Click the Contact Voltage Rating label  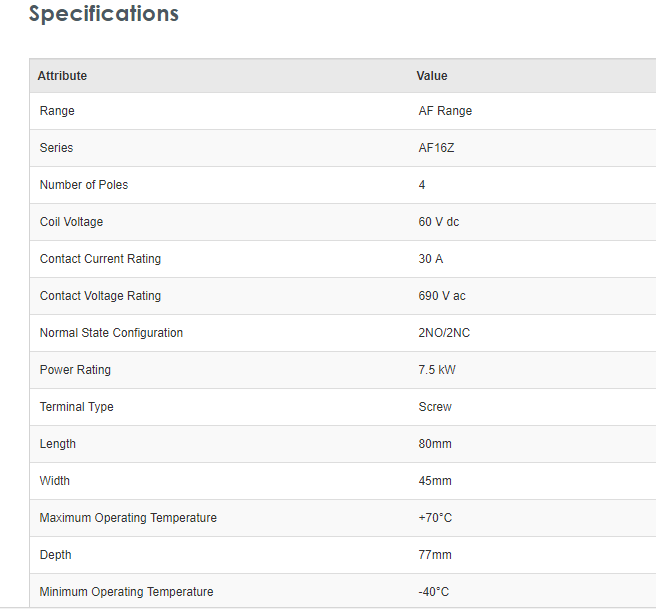click(x=100, y=296)
